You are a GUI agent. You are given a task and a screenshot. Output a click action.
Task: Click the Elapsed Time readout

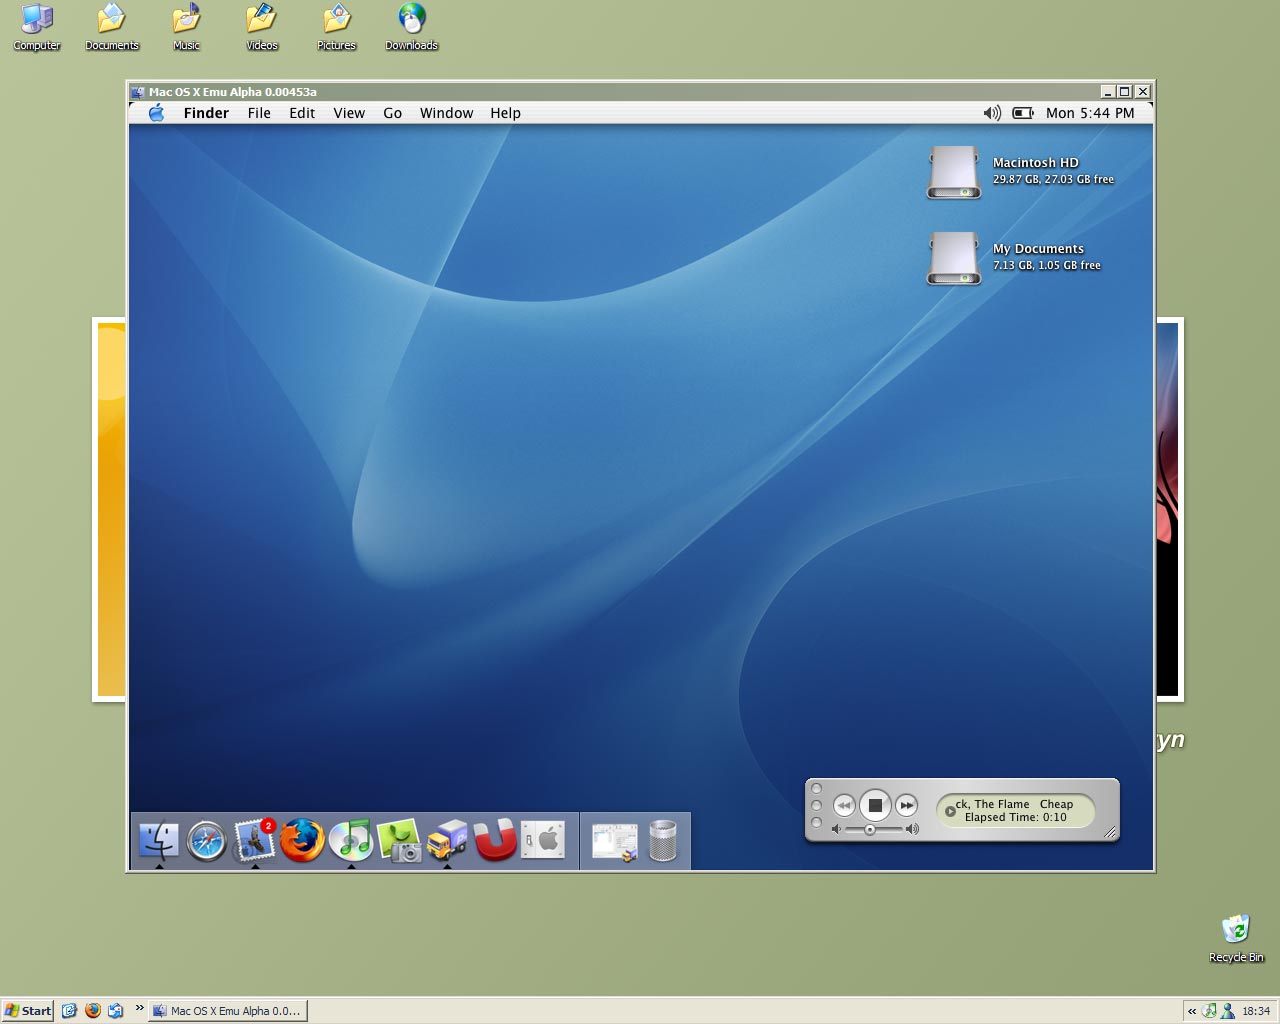pos(1015,817)
